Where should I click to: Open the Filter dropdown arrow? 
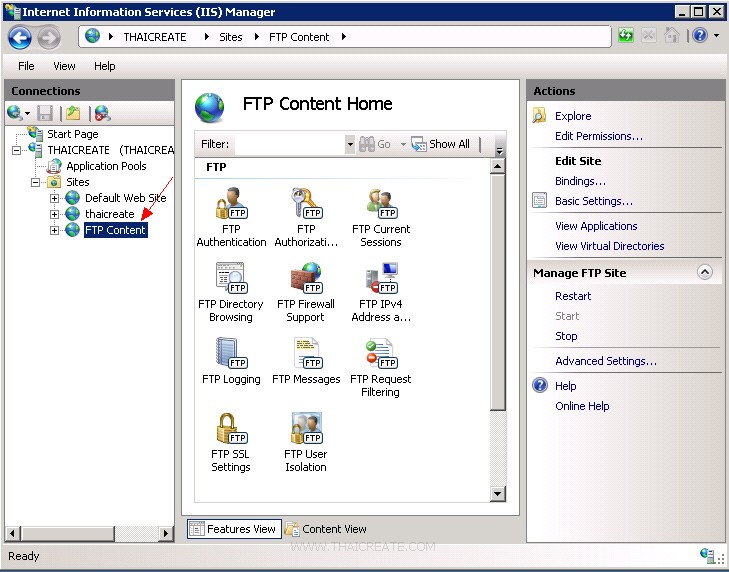coord(350,144)
